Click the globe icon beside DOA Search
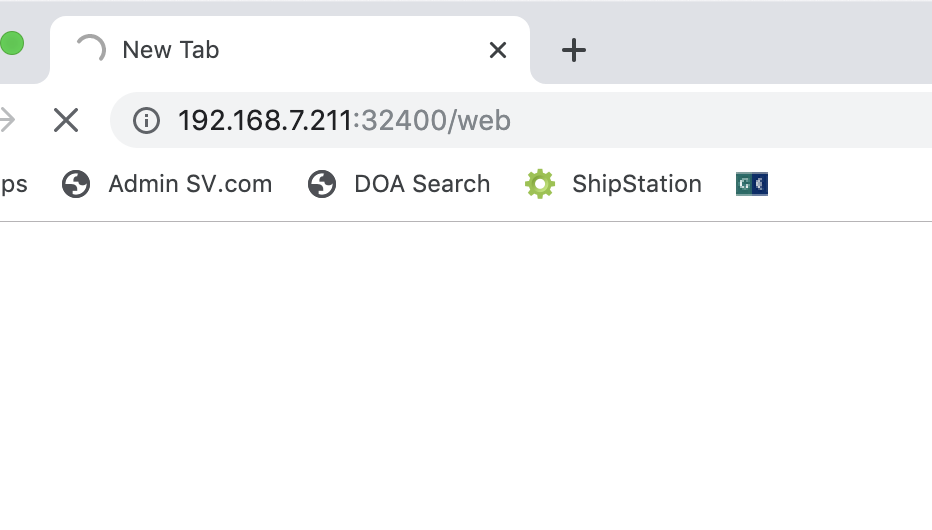Viewport: 932px width, 530px height. [322, 184]
